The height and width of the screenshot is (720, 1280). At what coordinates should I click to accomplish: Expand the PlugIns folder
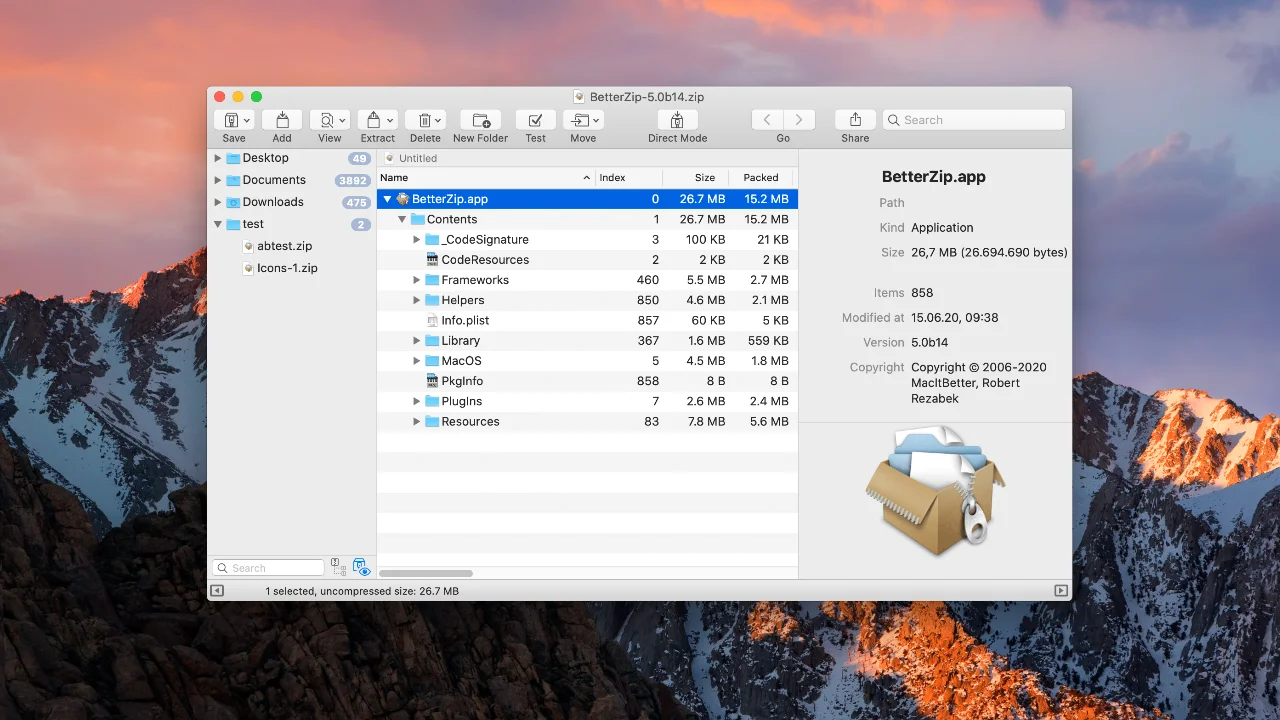[417, 401]
